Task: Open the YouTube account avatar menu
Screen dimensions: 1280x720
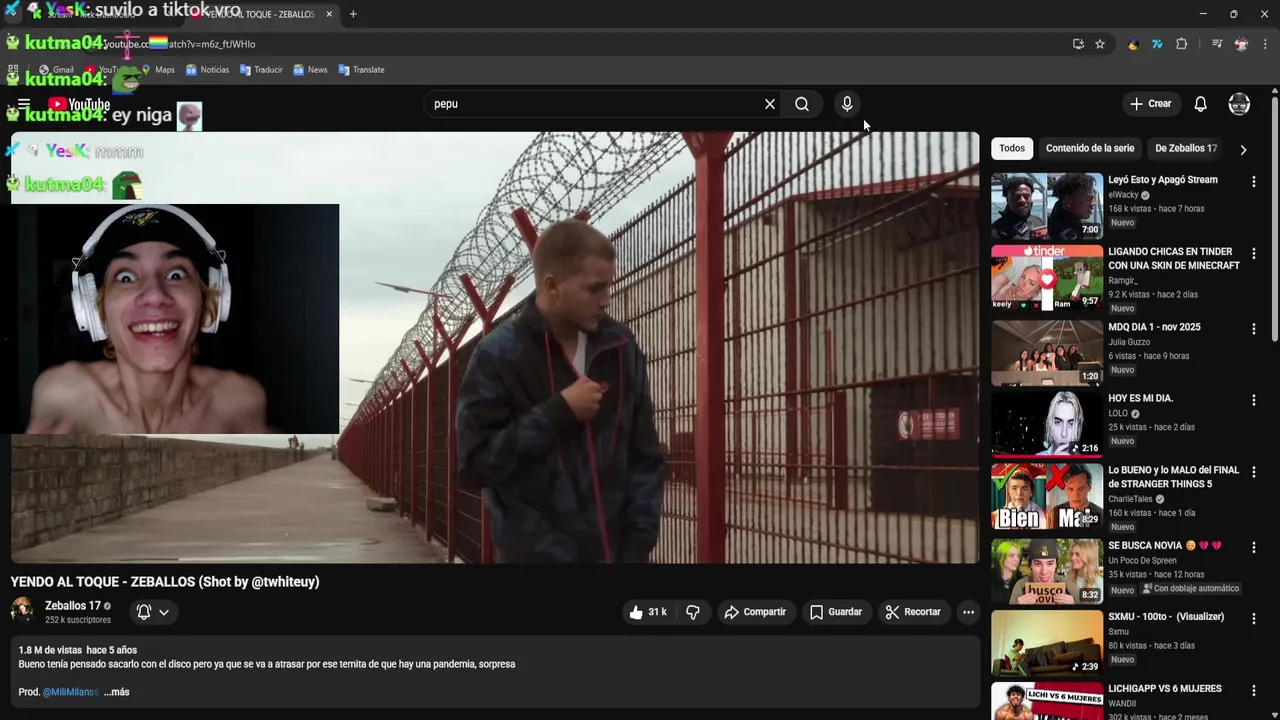Action: 1239,104
